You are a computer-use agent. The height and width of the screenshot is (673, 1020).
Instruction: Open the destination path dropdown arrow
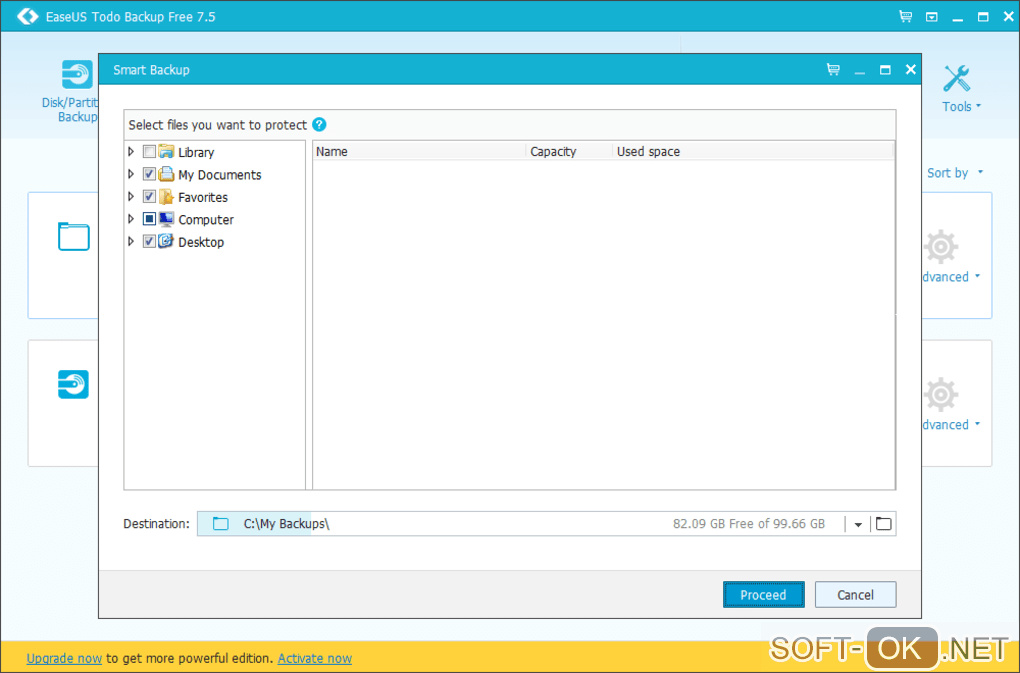coord(858,524)
